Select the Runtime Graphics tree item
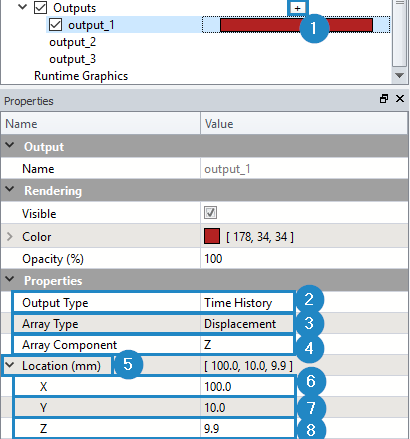The width and height of the screenshot is (410, 439). [81, 76]
